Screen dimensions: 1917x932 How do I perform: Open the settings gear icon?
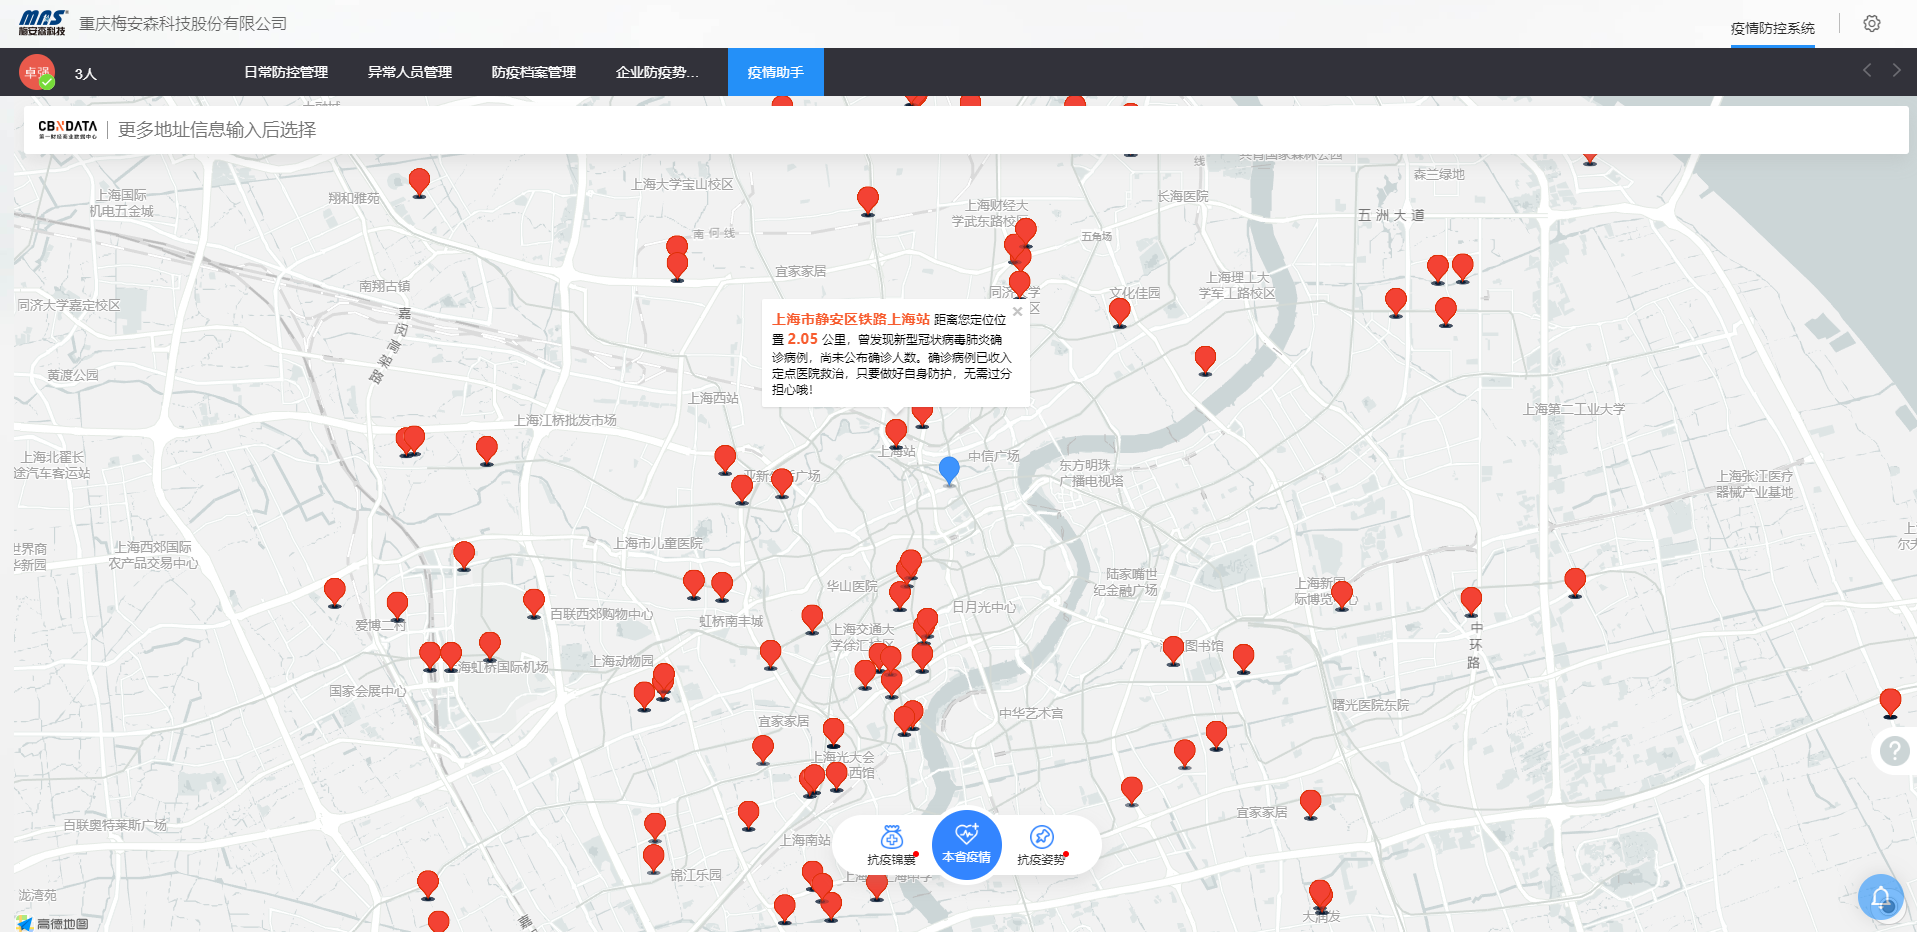(1871, 24)
